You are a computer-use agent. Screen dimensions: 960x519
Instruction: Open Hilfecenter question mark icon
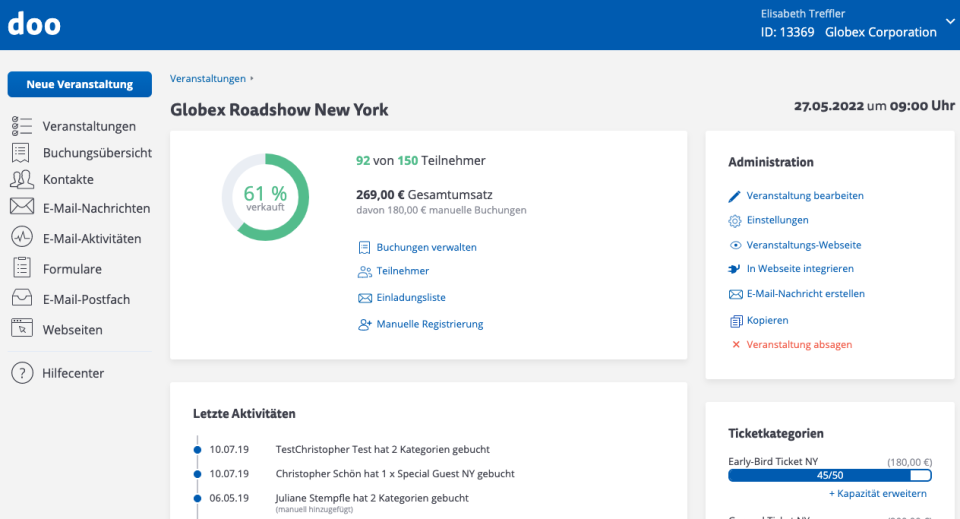tap(22, 373)
